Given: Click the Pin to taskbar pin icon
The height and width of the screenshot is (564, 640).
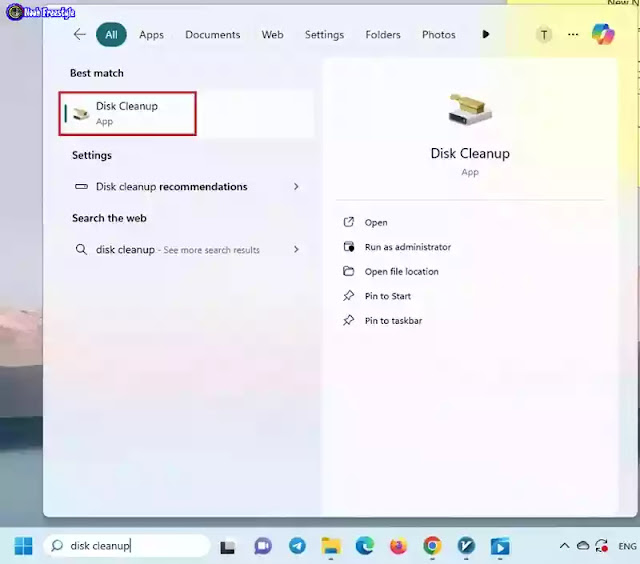Looking at the screenshot, I should (x=349, y=320).
